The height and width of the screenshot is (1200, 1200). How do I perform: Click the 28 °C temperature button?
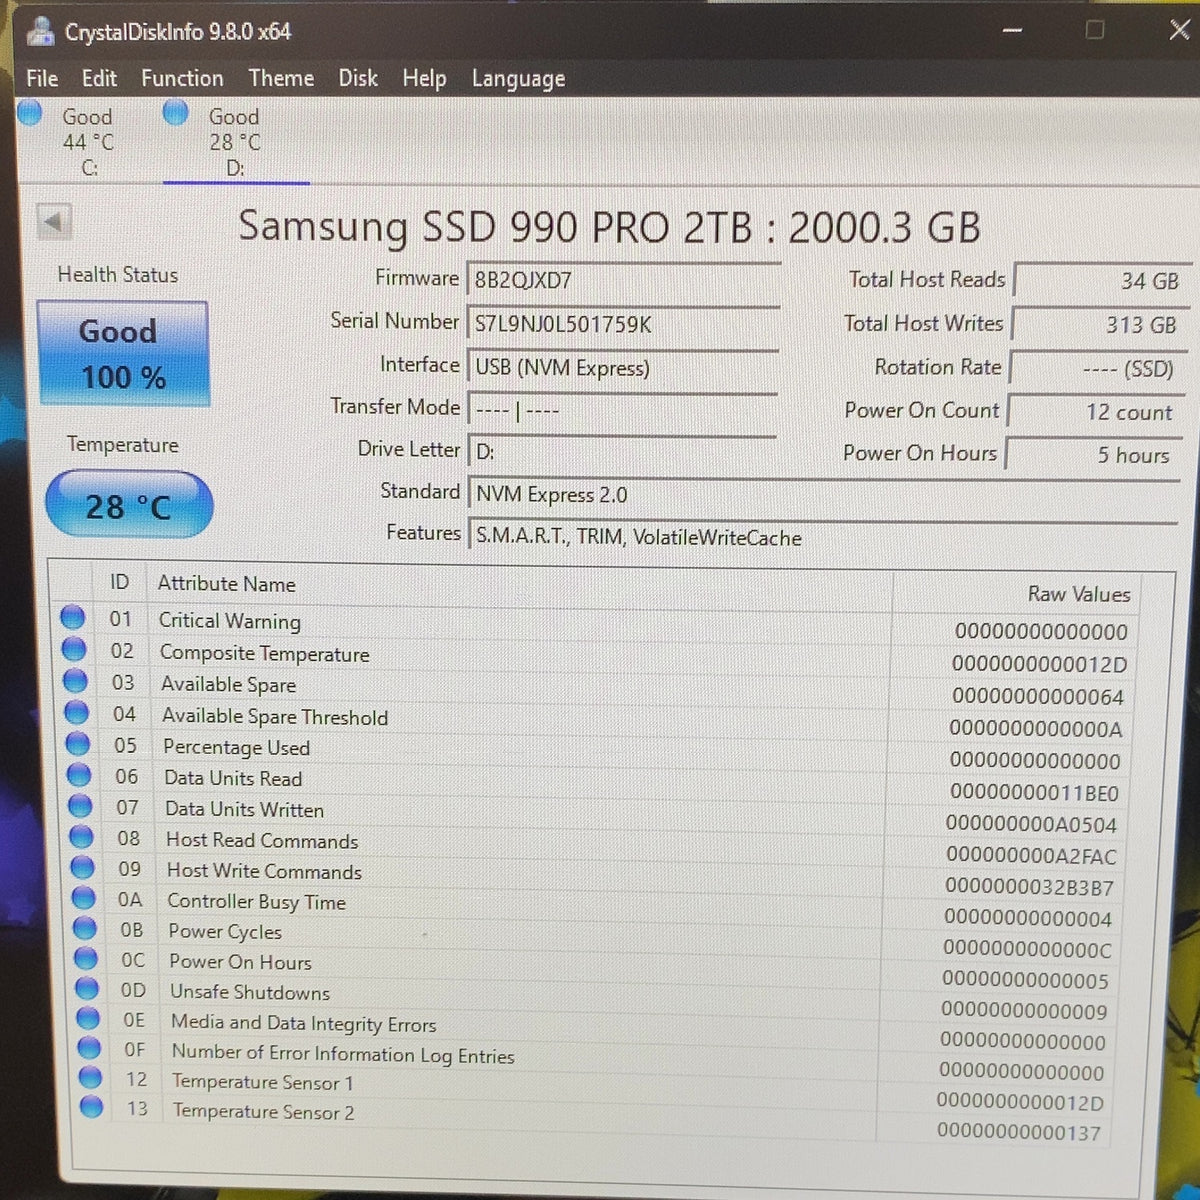click(128, 505)
